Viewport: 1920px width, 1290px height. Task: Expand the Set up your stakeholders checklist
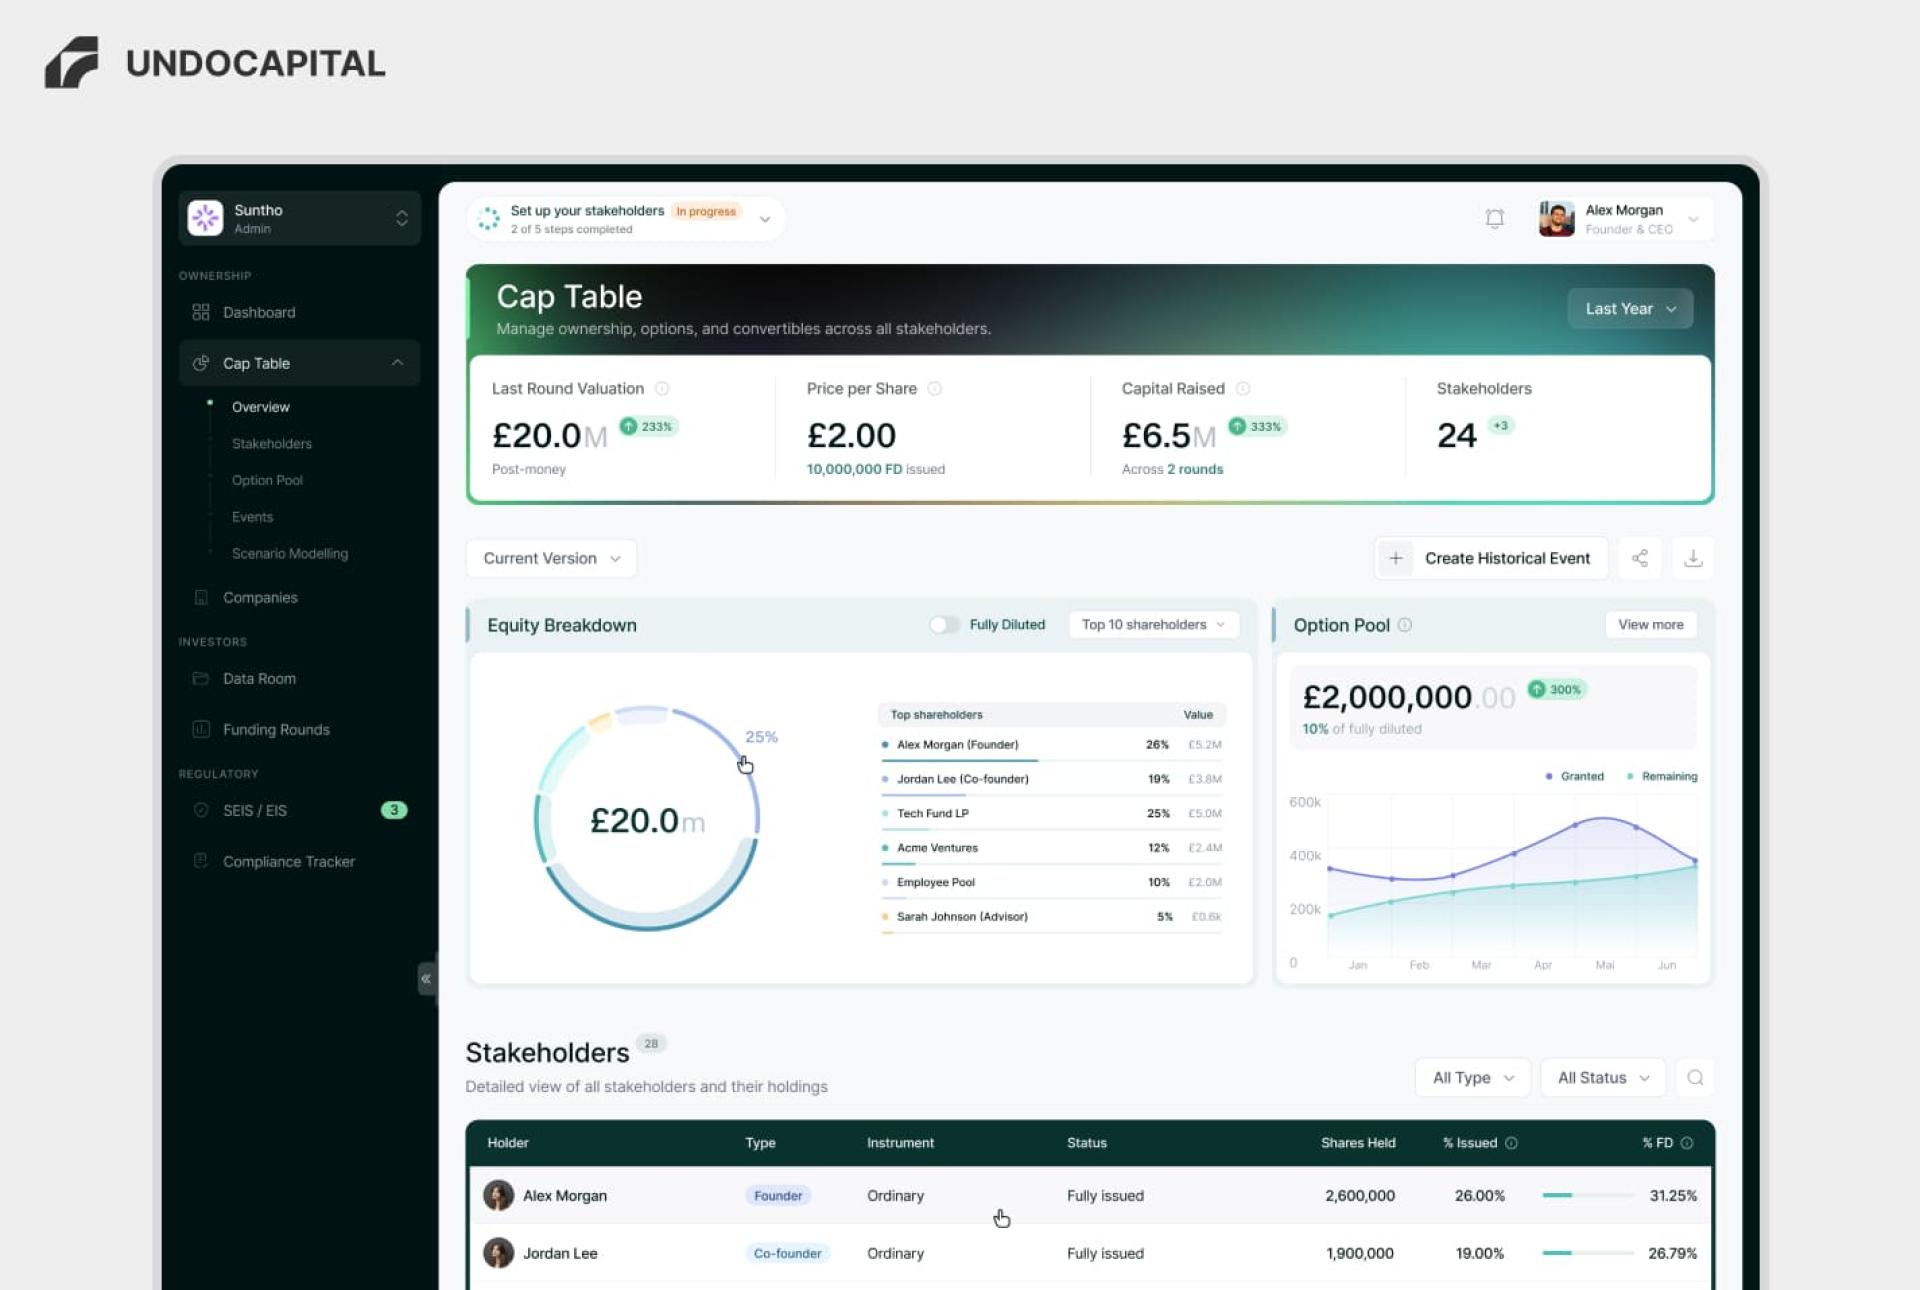point(764,219)
